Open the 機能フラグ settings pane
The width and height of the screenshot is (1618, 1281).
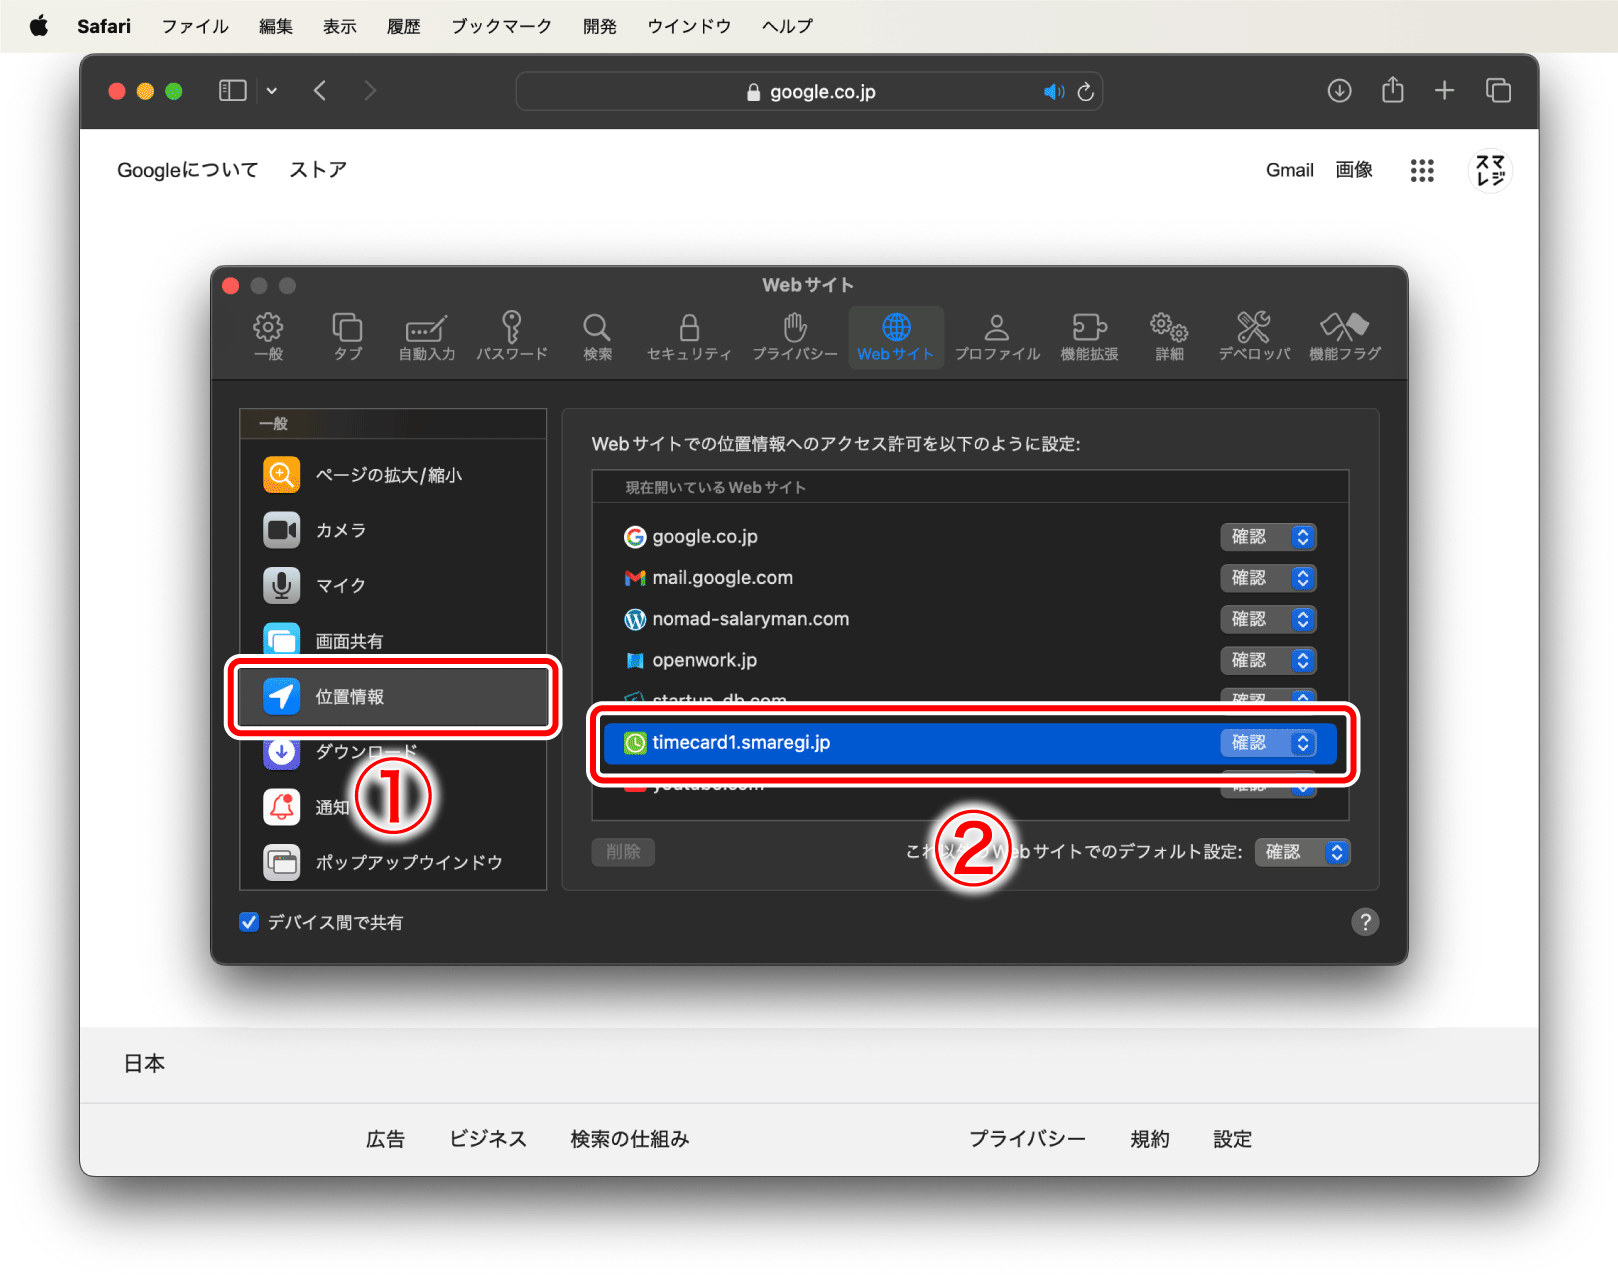[1345, 337]
